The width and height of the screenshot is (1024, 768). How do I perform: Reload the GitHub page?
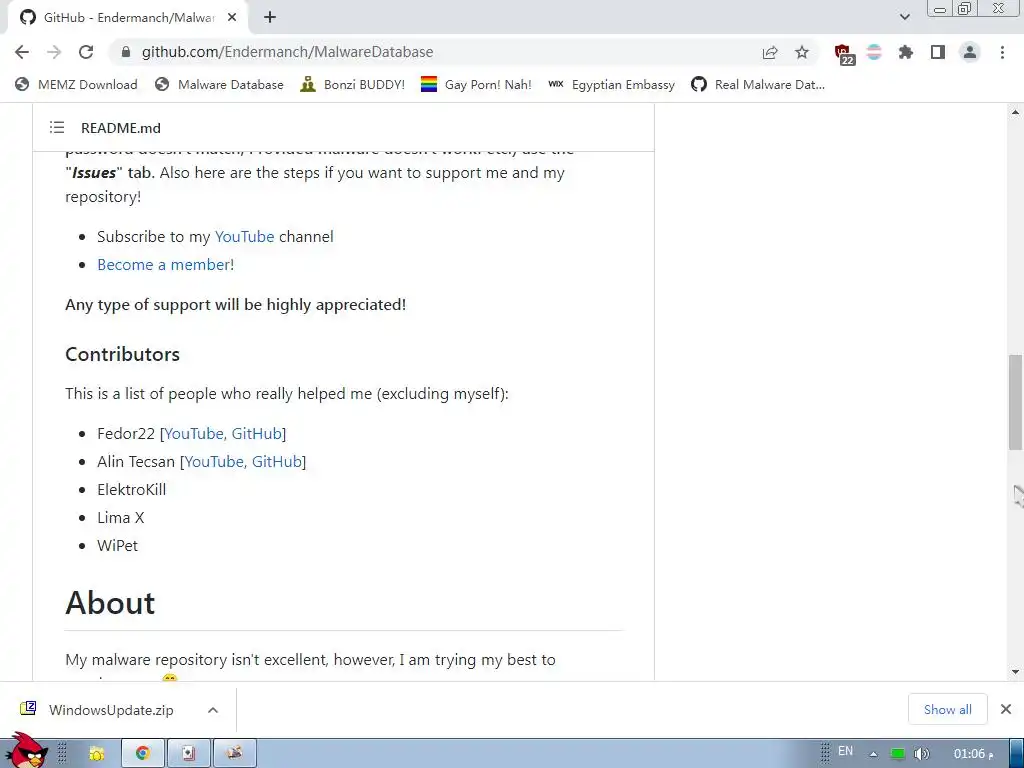(x=86, y=52)
